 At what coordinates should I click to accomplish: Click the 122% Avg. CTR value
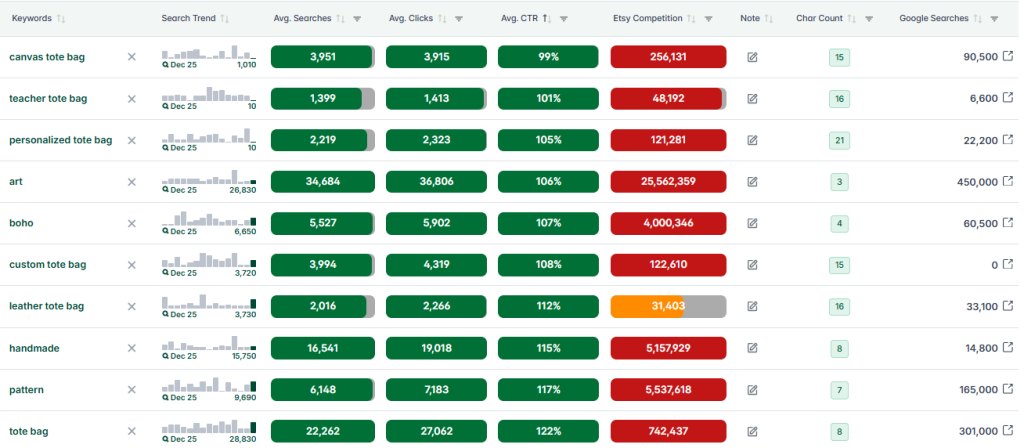pyautogui.click(x=548, y=431)
